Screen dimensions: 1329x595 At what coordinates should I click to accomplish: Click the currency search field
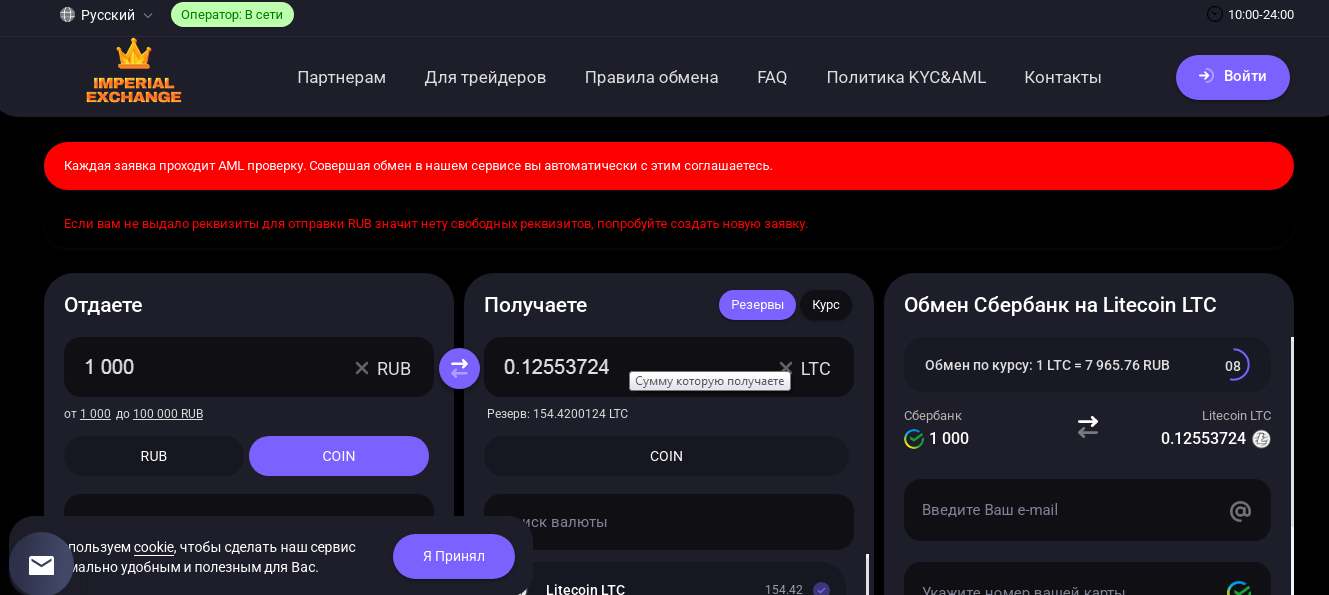click(669, 522)
